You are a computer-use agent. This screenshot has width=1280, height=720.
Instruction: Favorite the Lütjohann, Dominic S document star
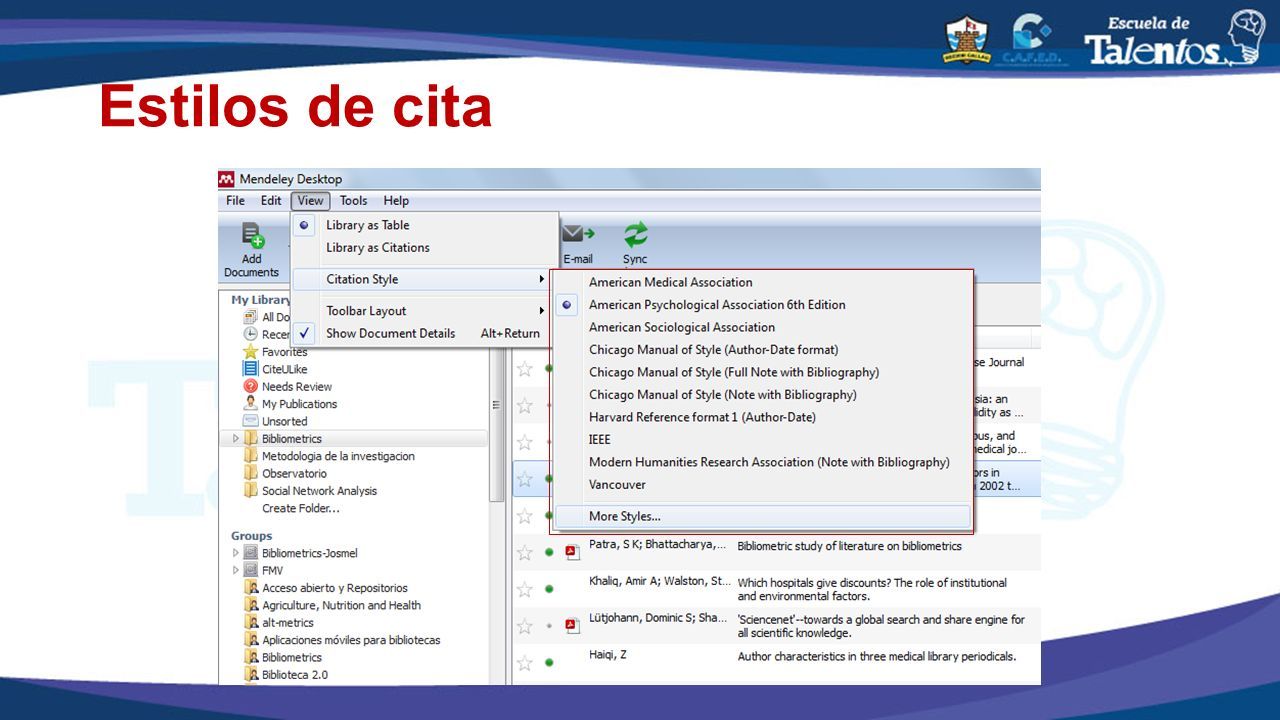tap(525, 626)
